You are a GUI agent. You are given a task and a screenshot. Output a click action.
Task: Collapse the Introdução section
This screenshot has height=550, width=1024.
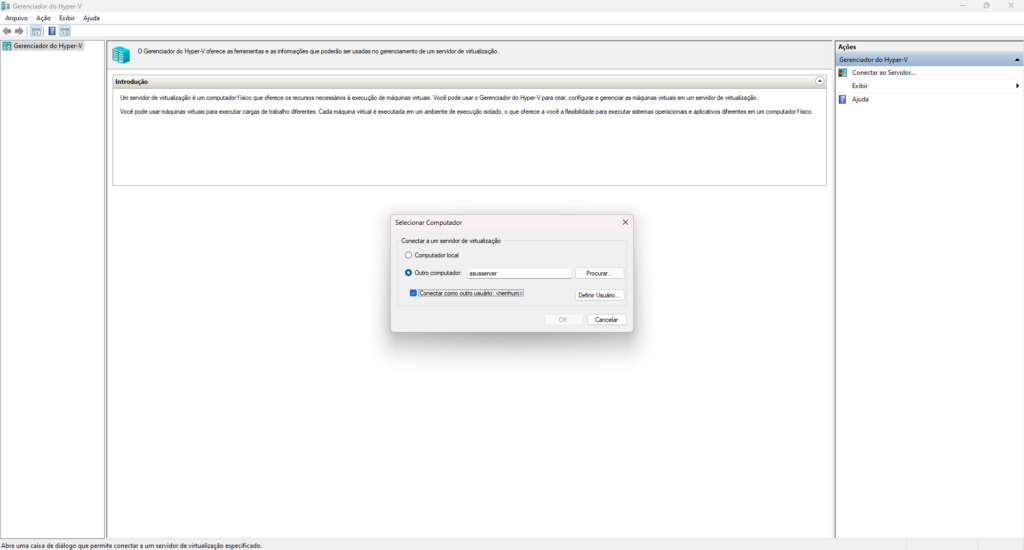(x=820, y=81)
